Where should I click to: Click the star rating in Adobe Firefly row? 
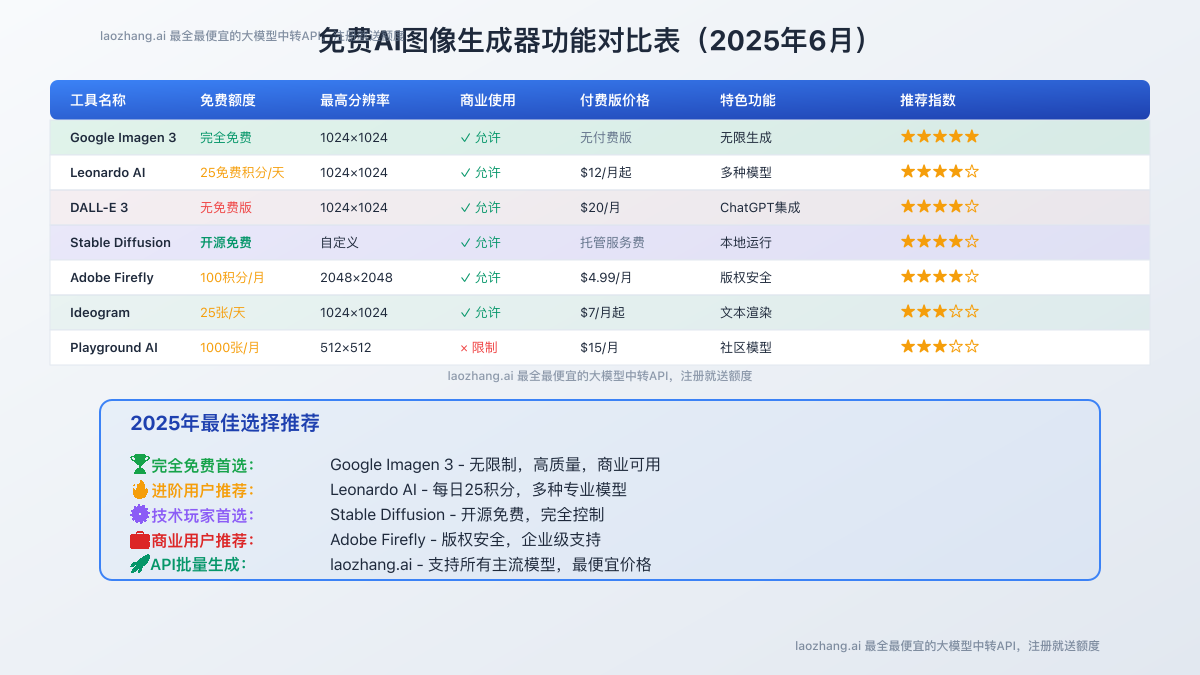(x=940, y=277)
